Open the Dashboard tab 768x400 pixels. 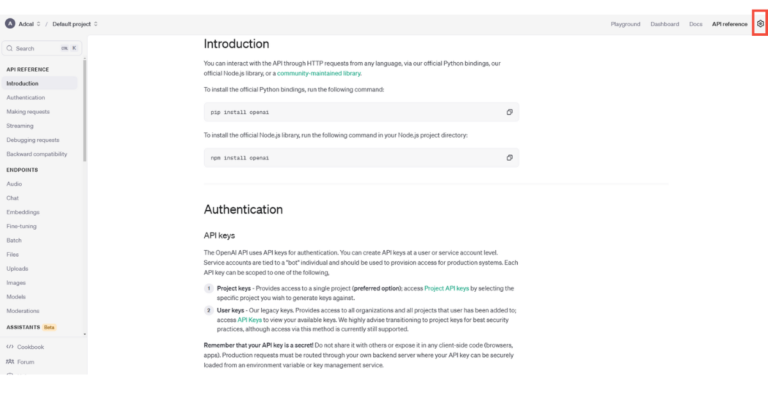(664, 23)
